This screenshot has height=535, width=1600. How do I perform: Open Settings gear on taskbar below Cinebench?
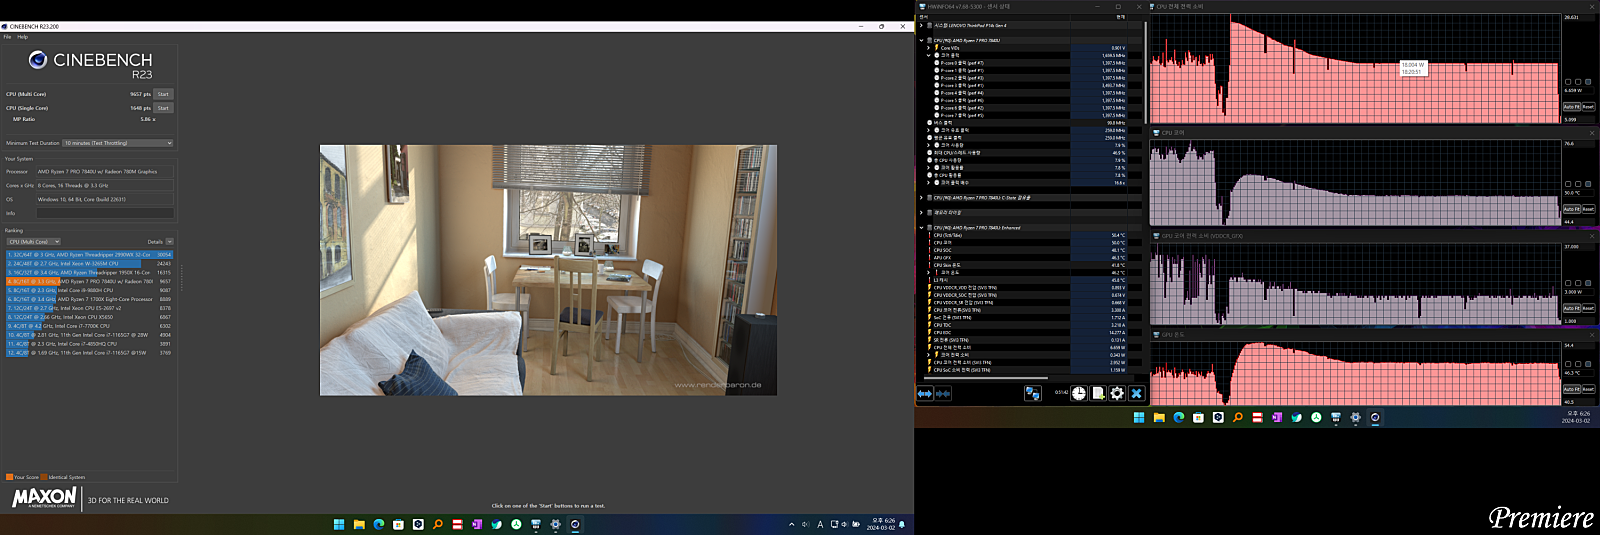click(555, 524)
